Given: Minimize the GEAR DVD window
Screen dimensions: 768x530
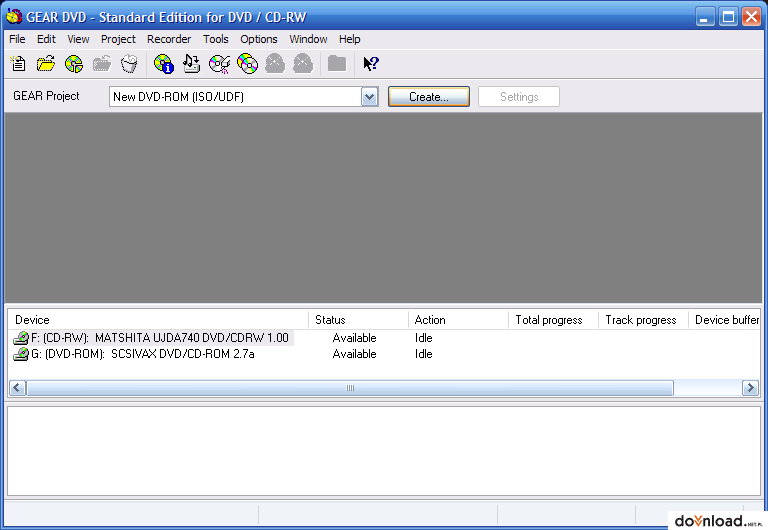Looking at the screenshot, I should click(x=705, y=17).
